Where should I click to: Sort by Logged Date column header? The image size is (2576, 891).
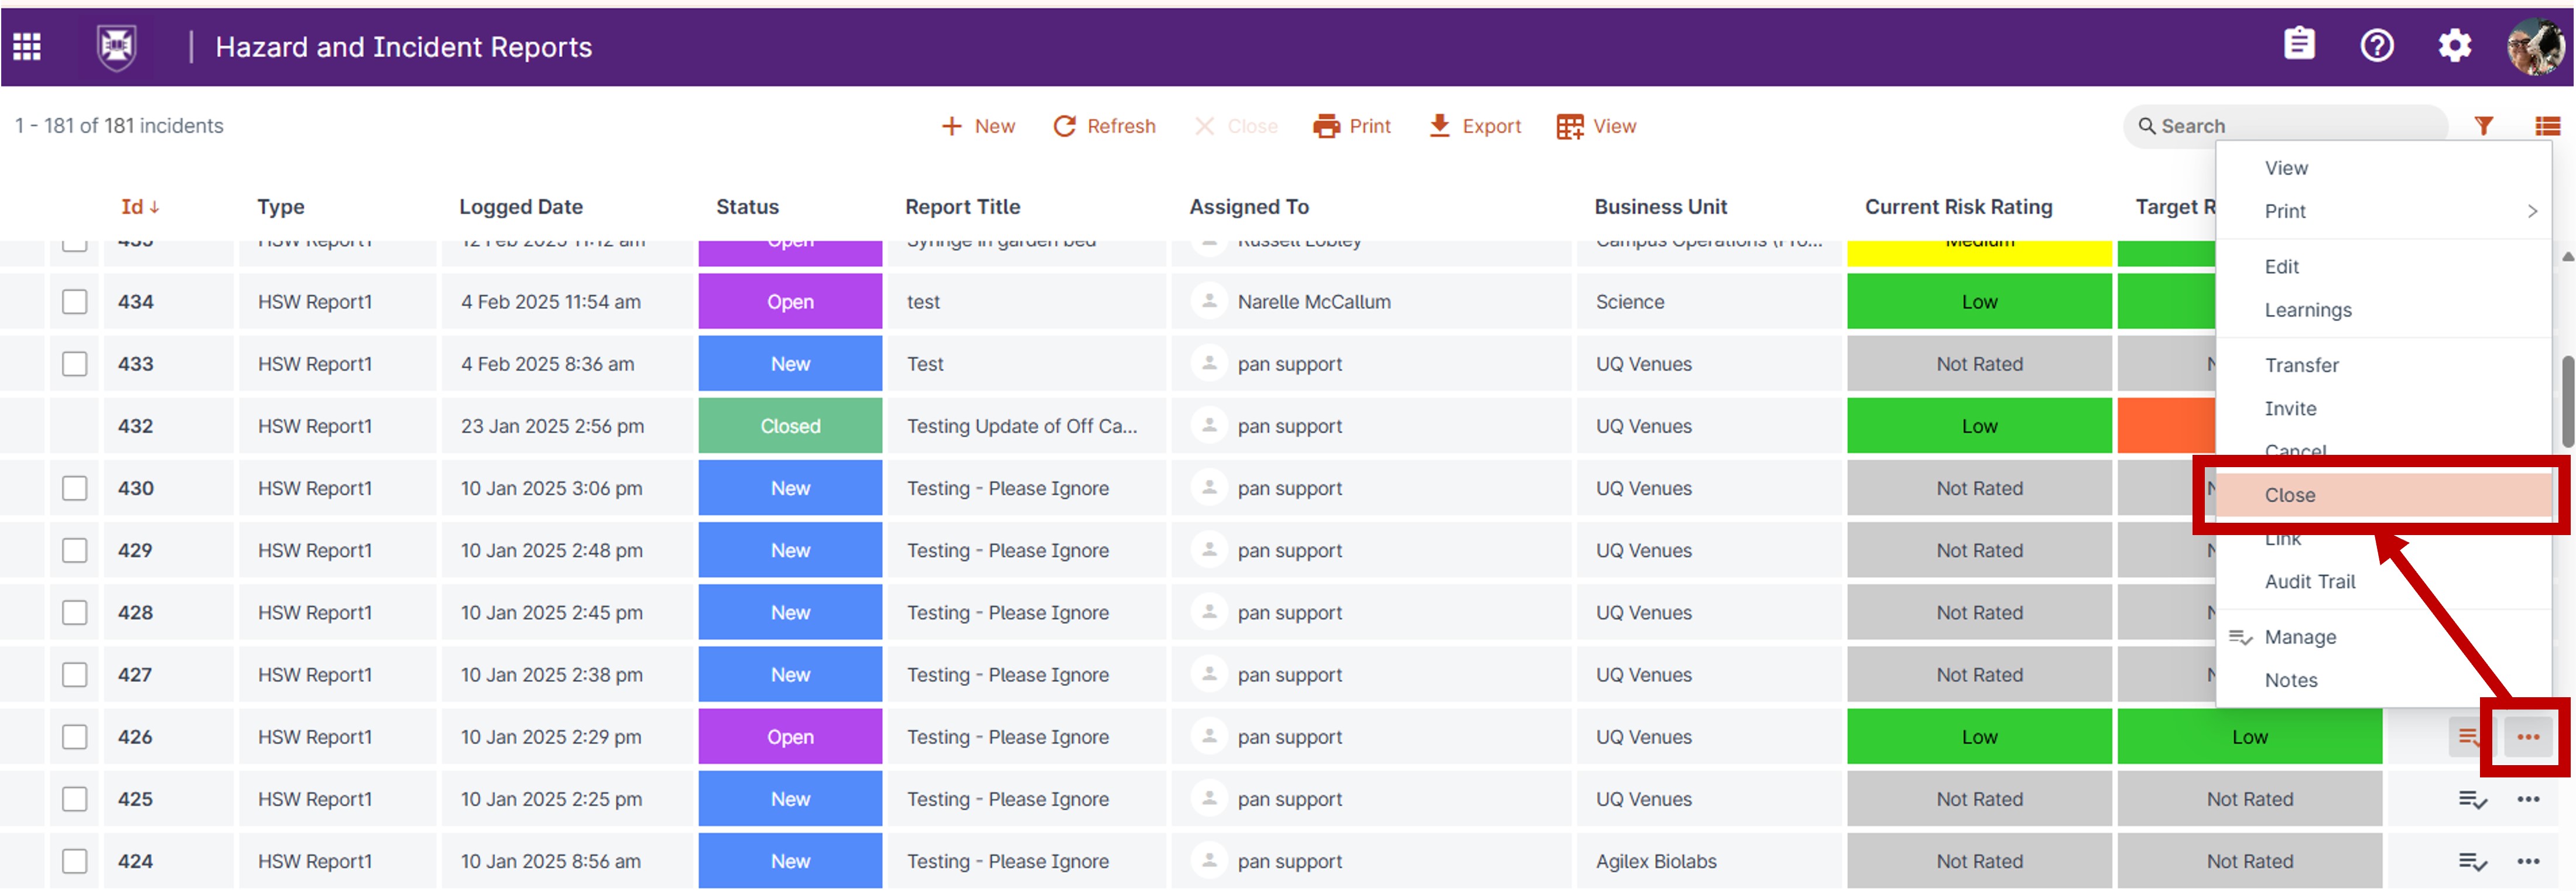point(521,207)
